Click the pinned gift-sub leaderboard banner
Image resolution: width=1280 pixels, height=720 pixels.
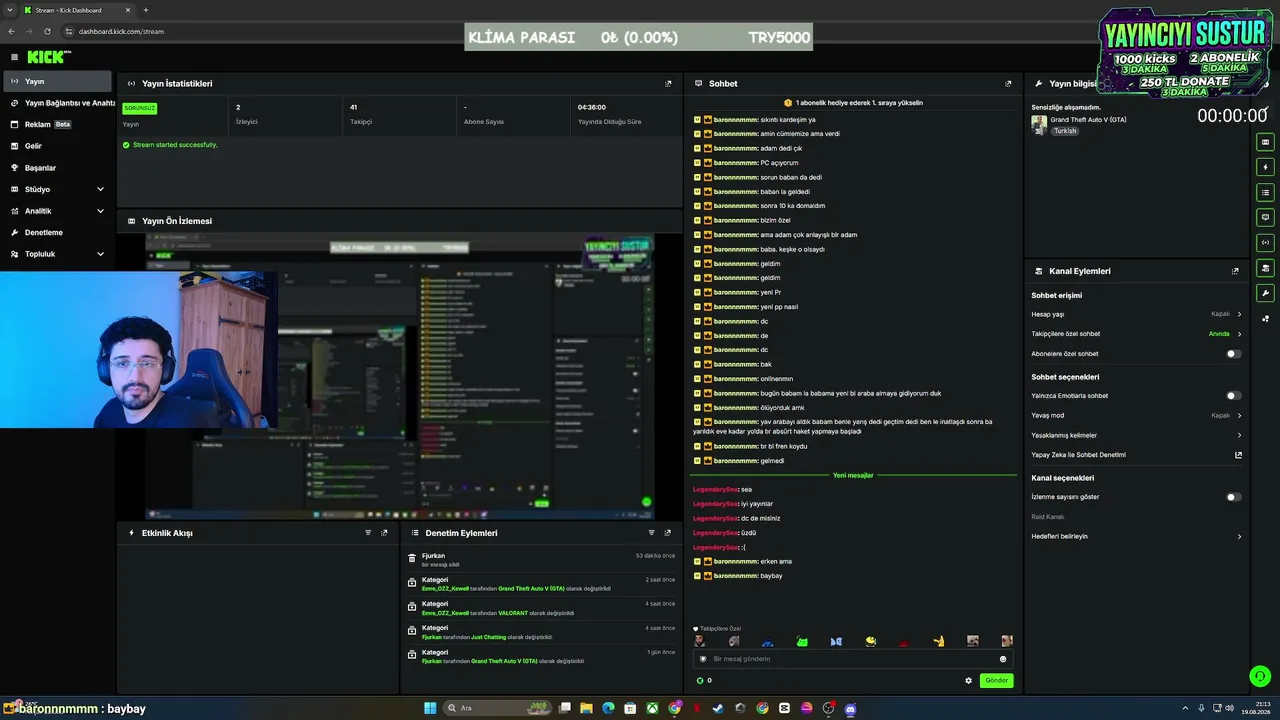pos(853,103)
